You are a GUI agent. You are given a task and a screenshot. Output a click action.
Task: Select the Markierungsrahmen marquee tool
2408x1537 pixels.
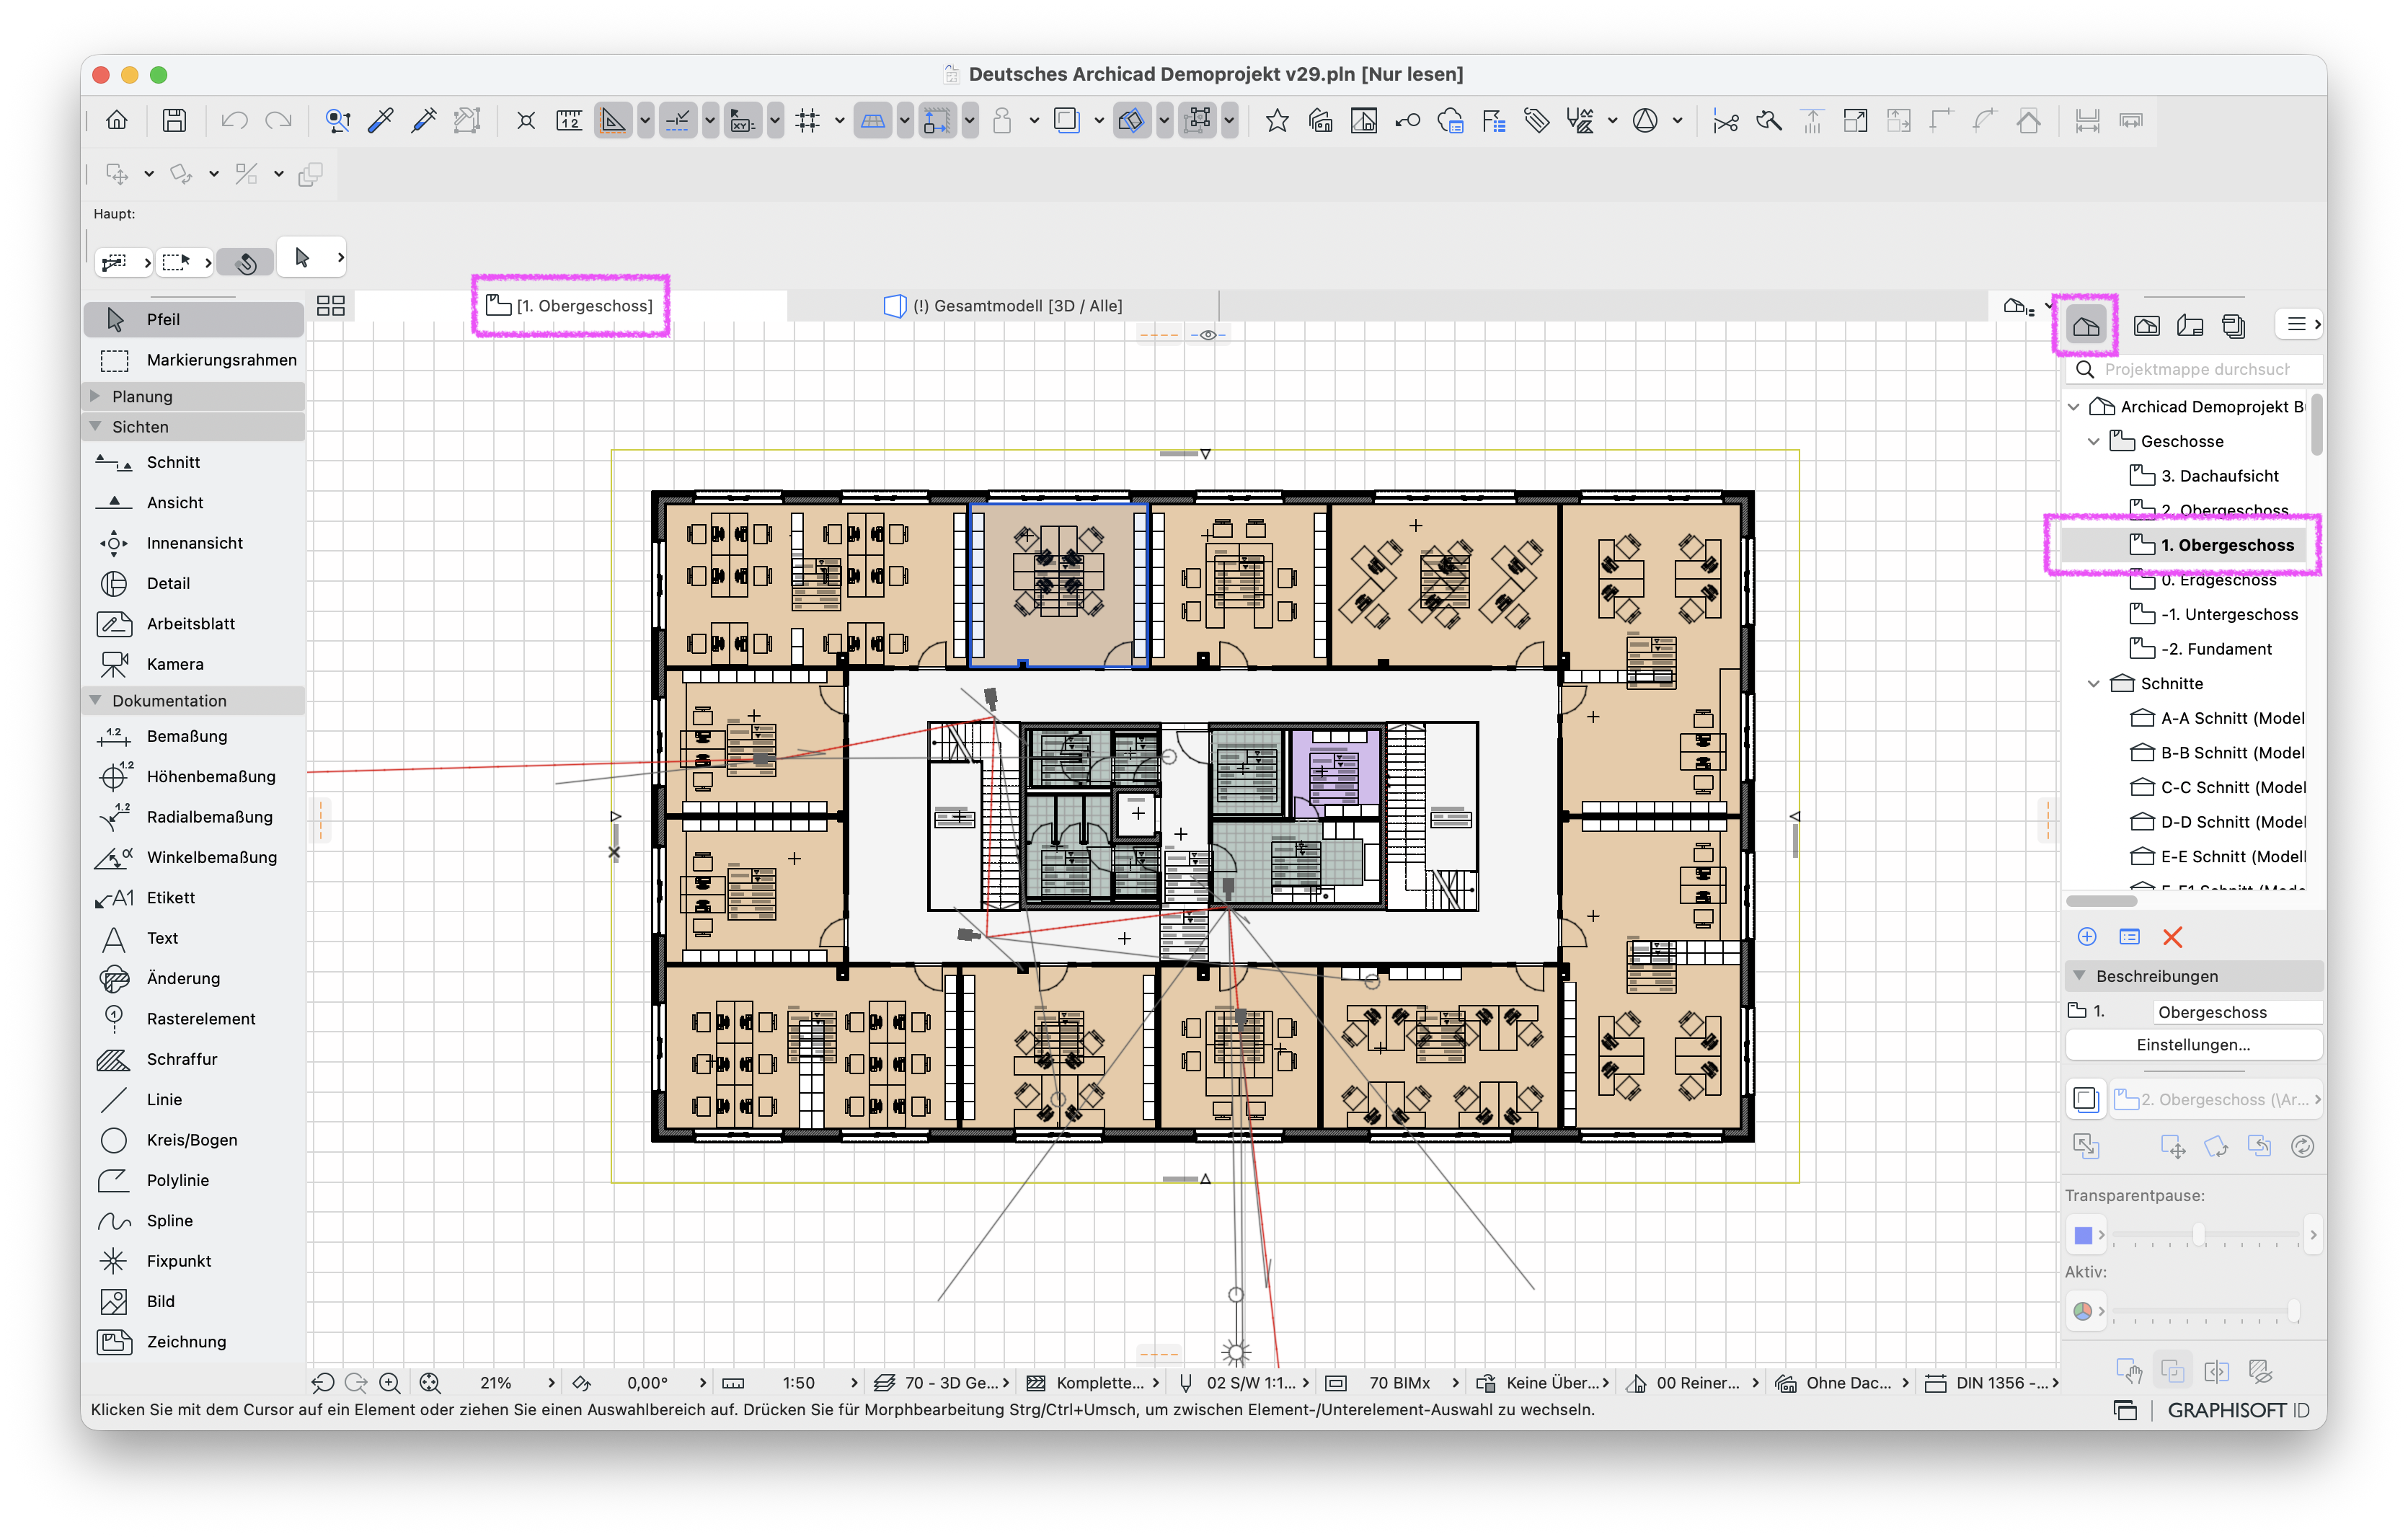[194, 360]
